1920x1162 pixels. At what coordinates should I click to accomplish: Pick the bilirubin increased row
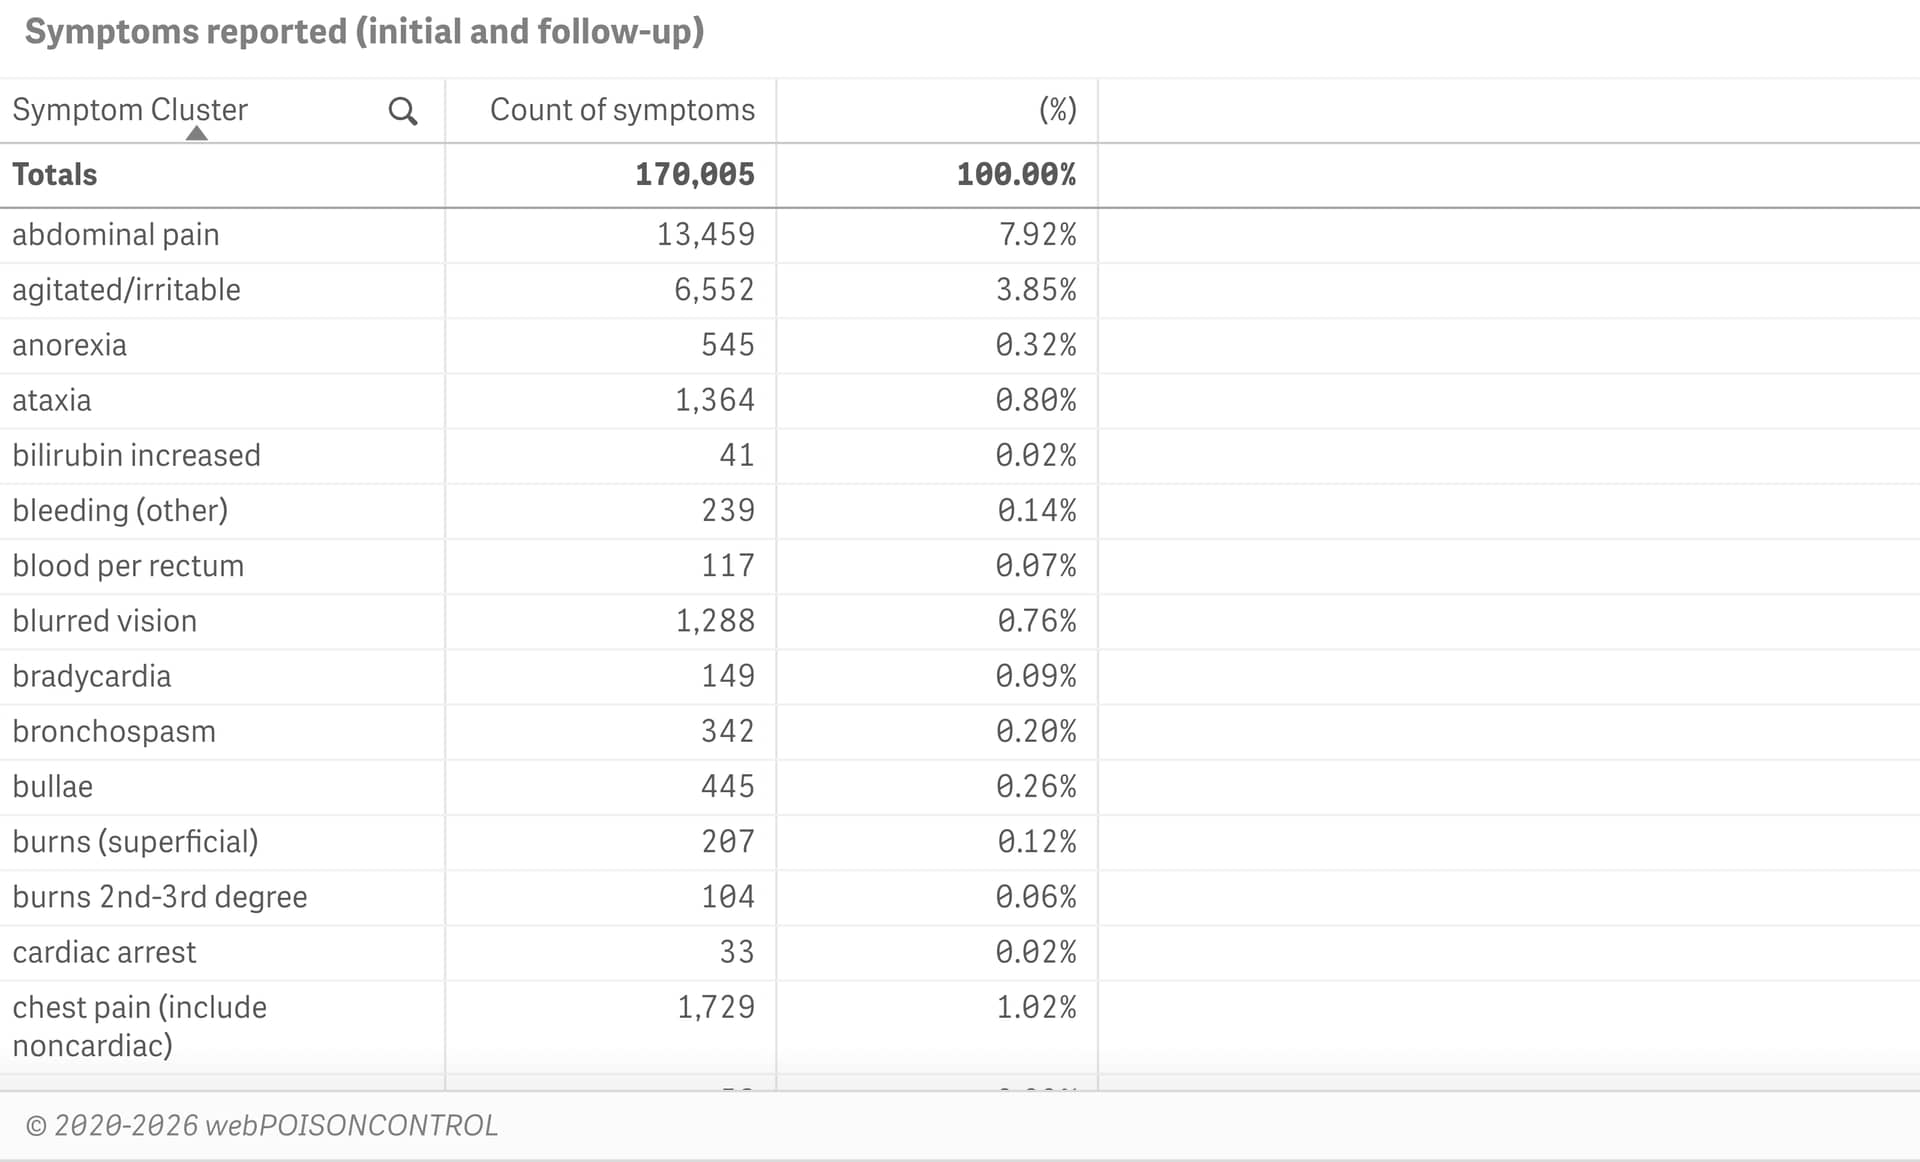click(x=137, y=455)
